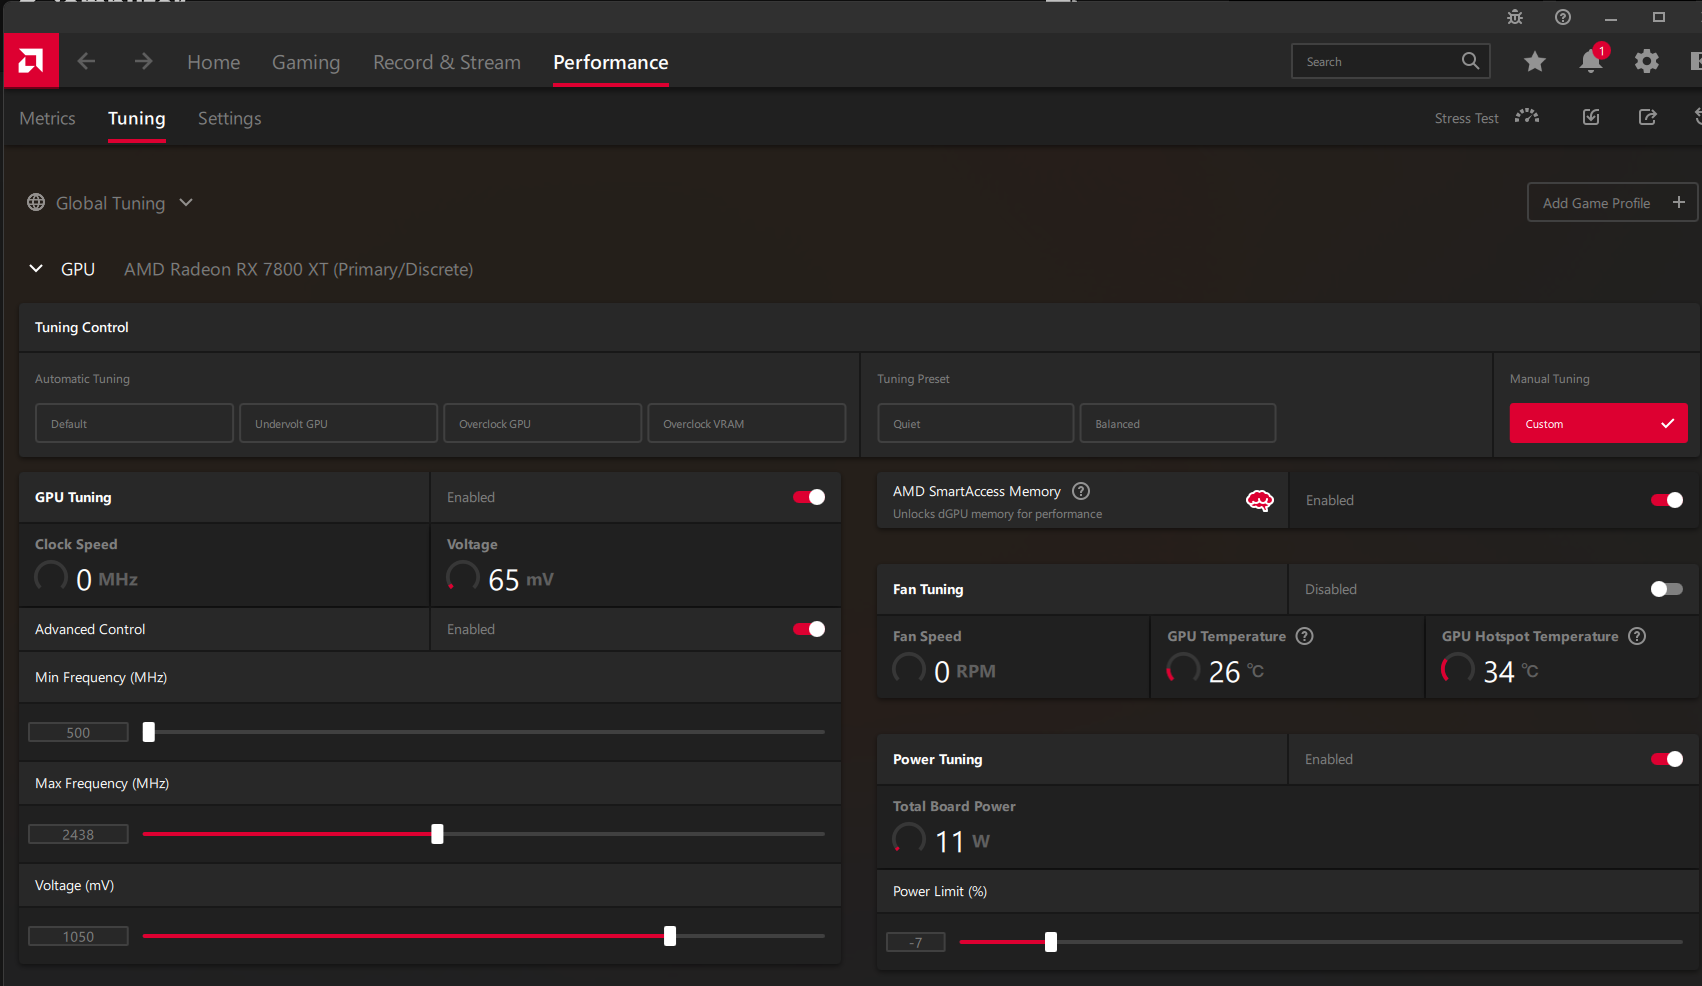1702x986 pixels.
Task: Choose the Default automatic tuning option
Action: click(x=134, y=423)
